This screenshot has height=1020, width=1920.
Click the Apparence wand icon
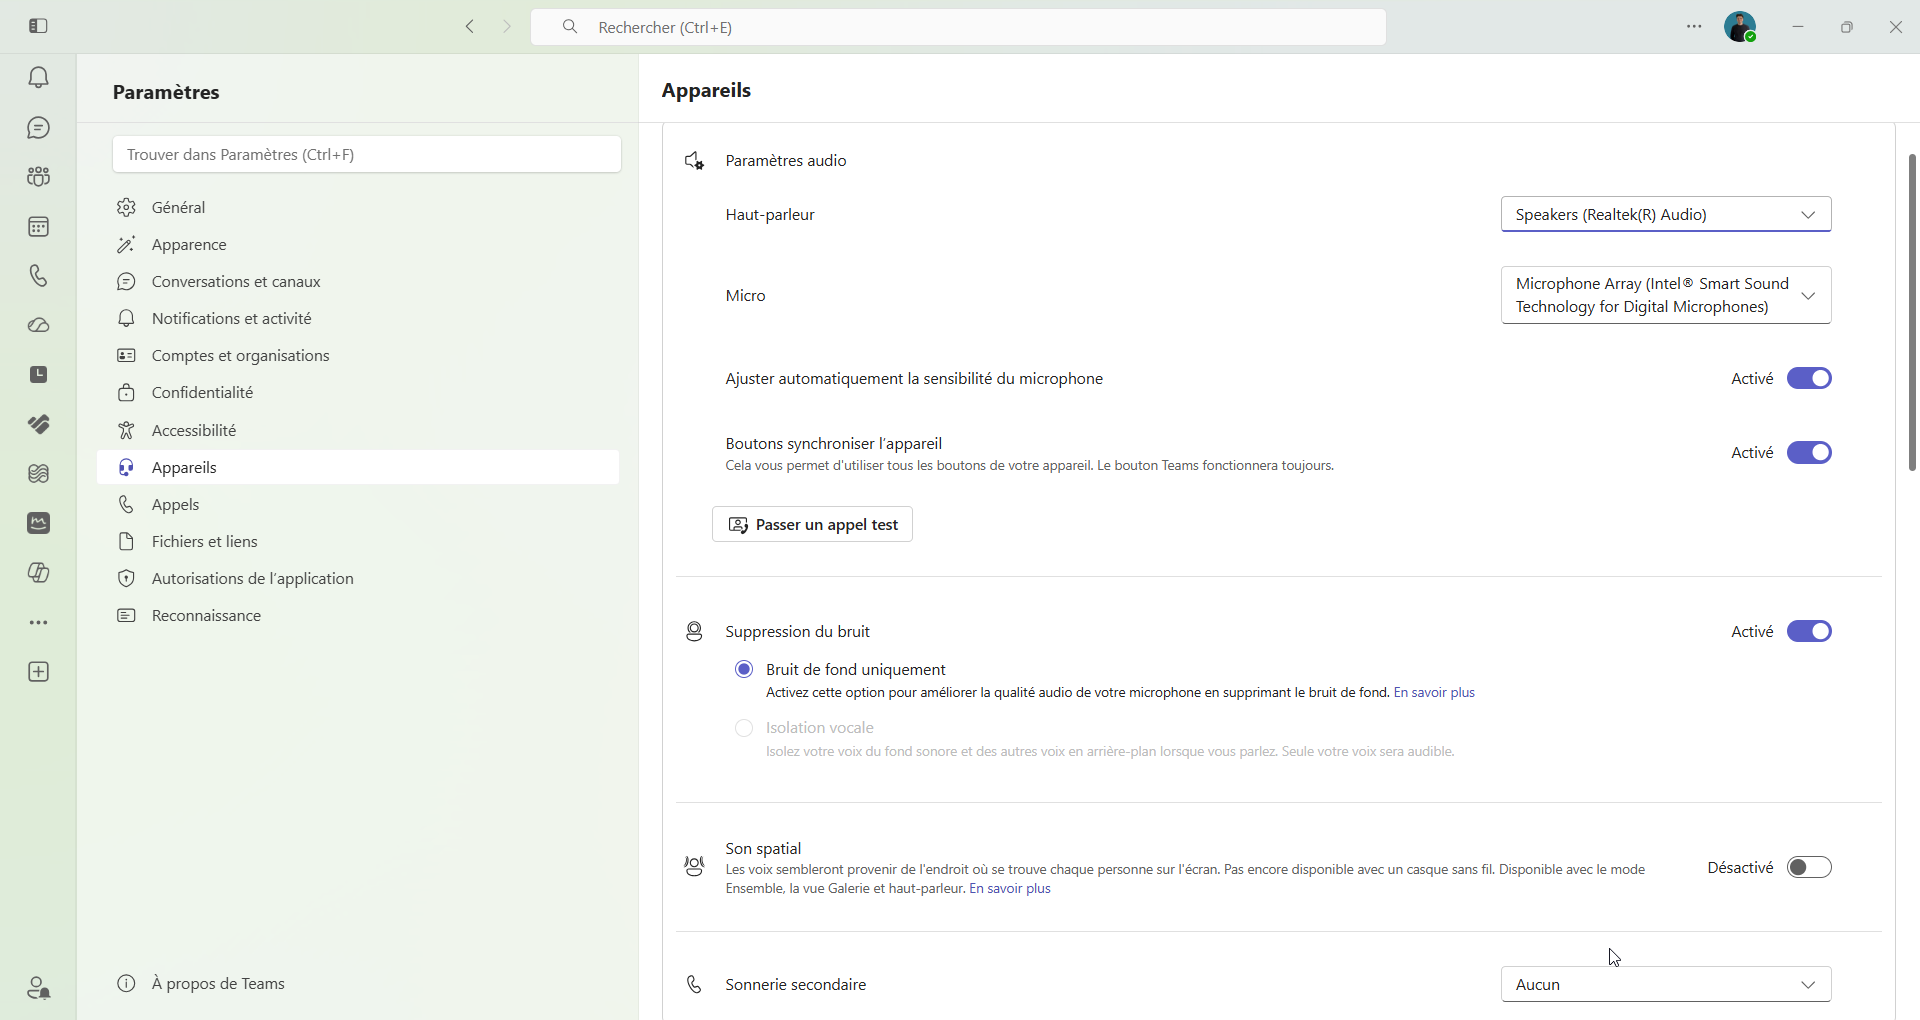[126, 245]
